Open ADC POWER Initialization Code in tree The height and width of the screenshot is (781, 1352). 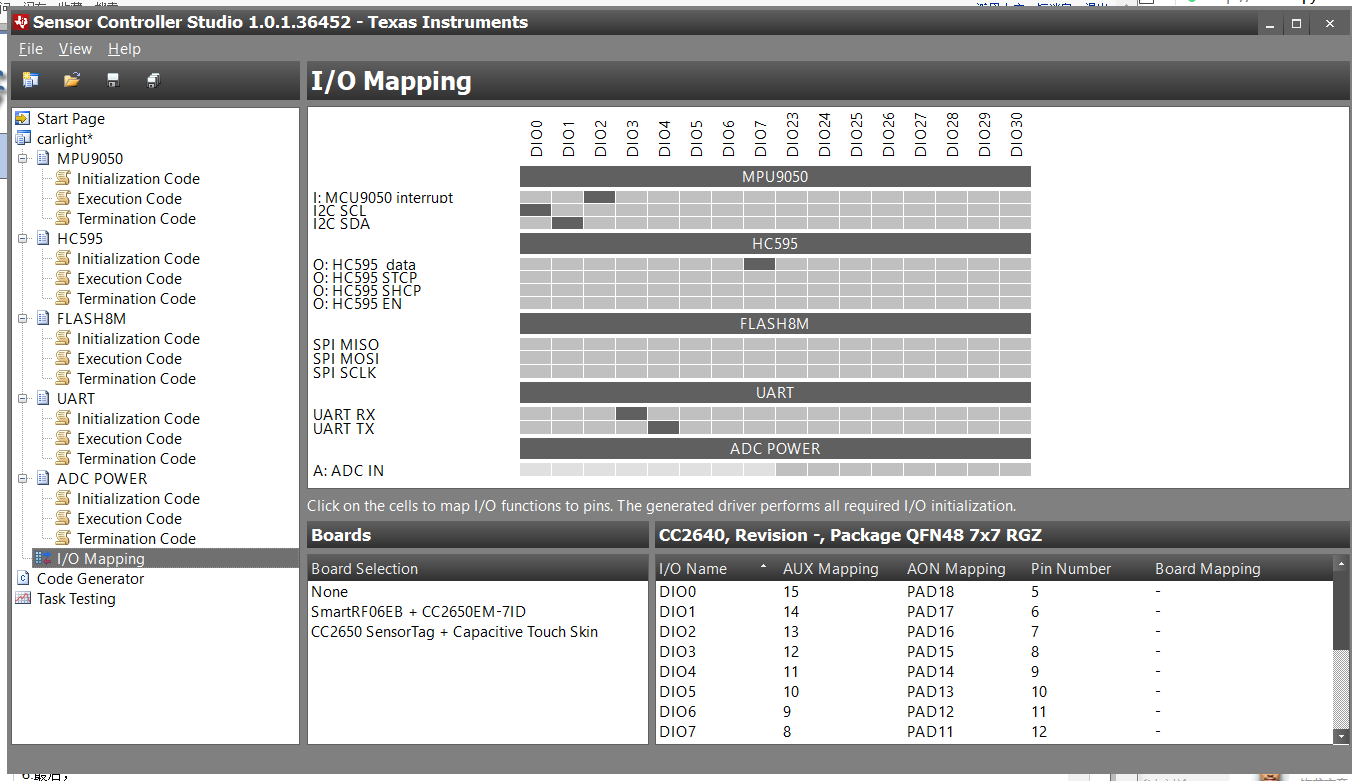[x=138, y=498]
